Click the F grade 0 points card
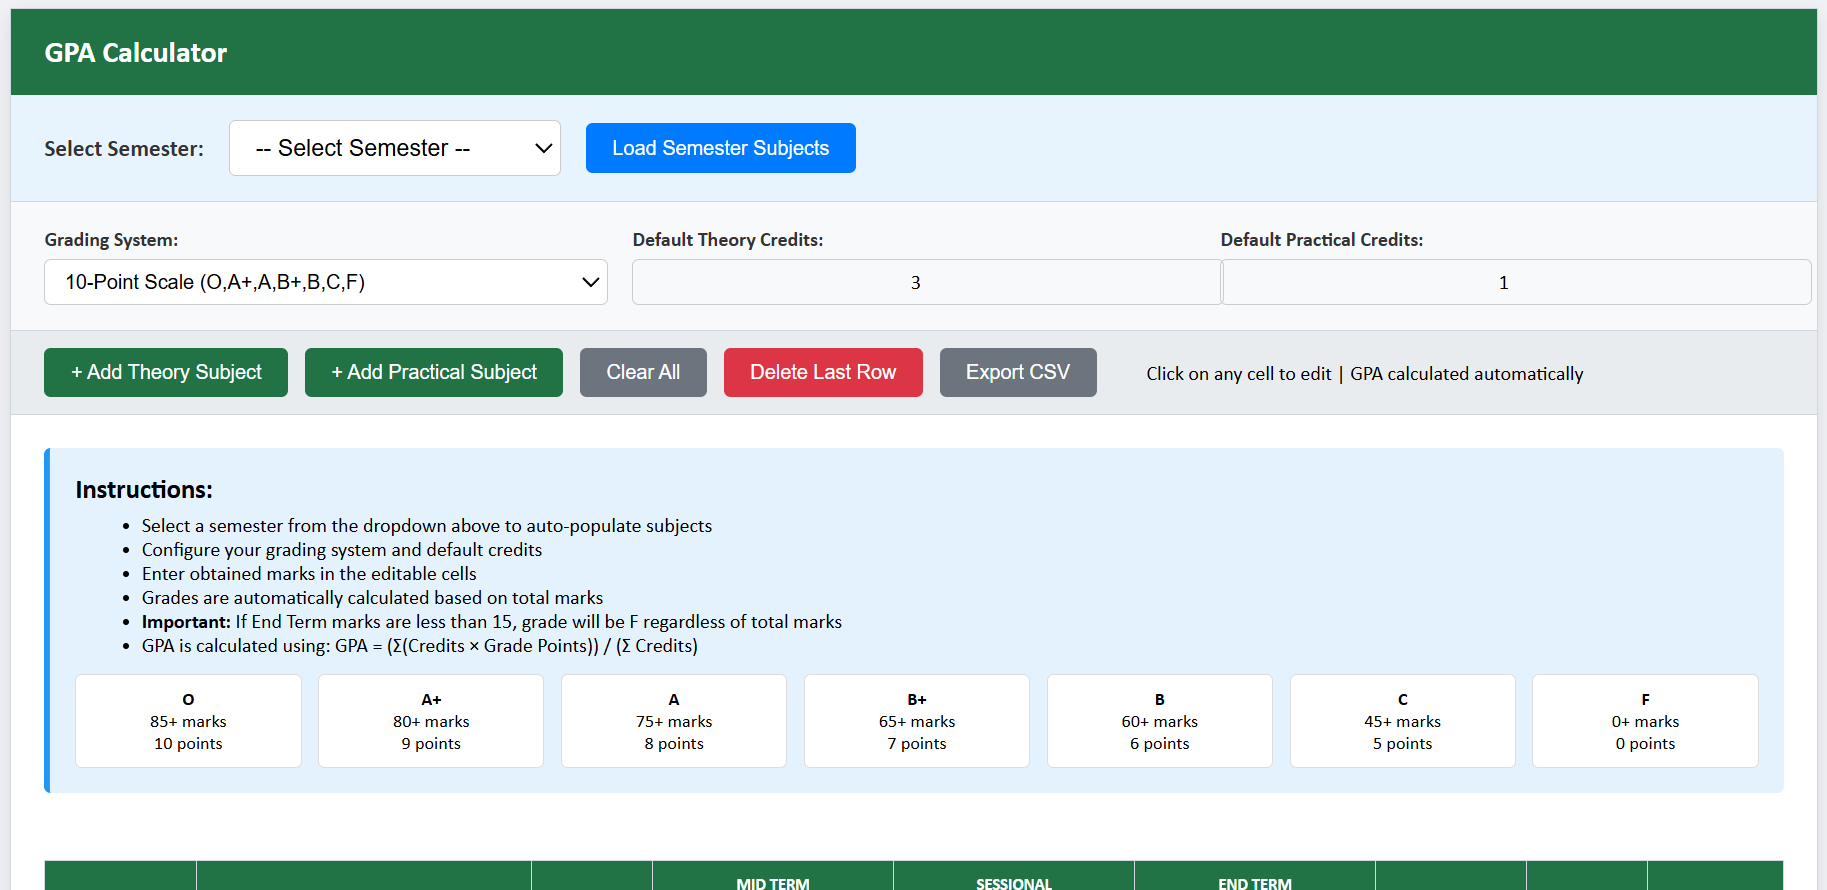This screenshot has width=1827, height=890. 1645,721
